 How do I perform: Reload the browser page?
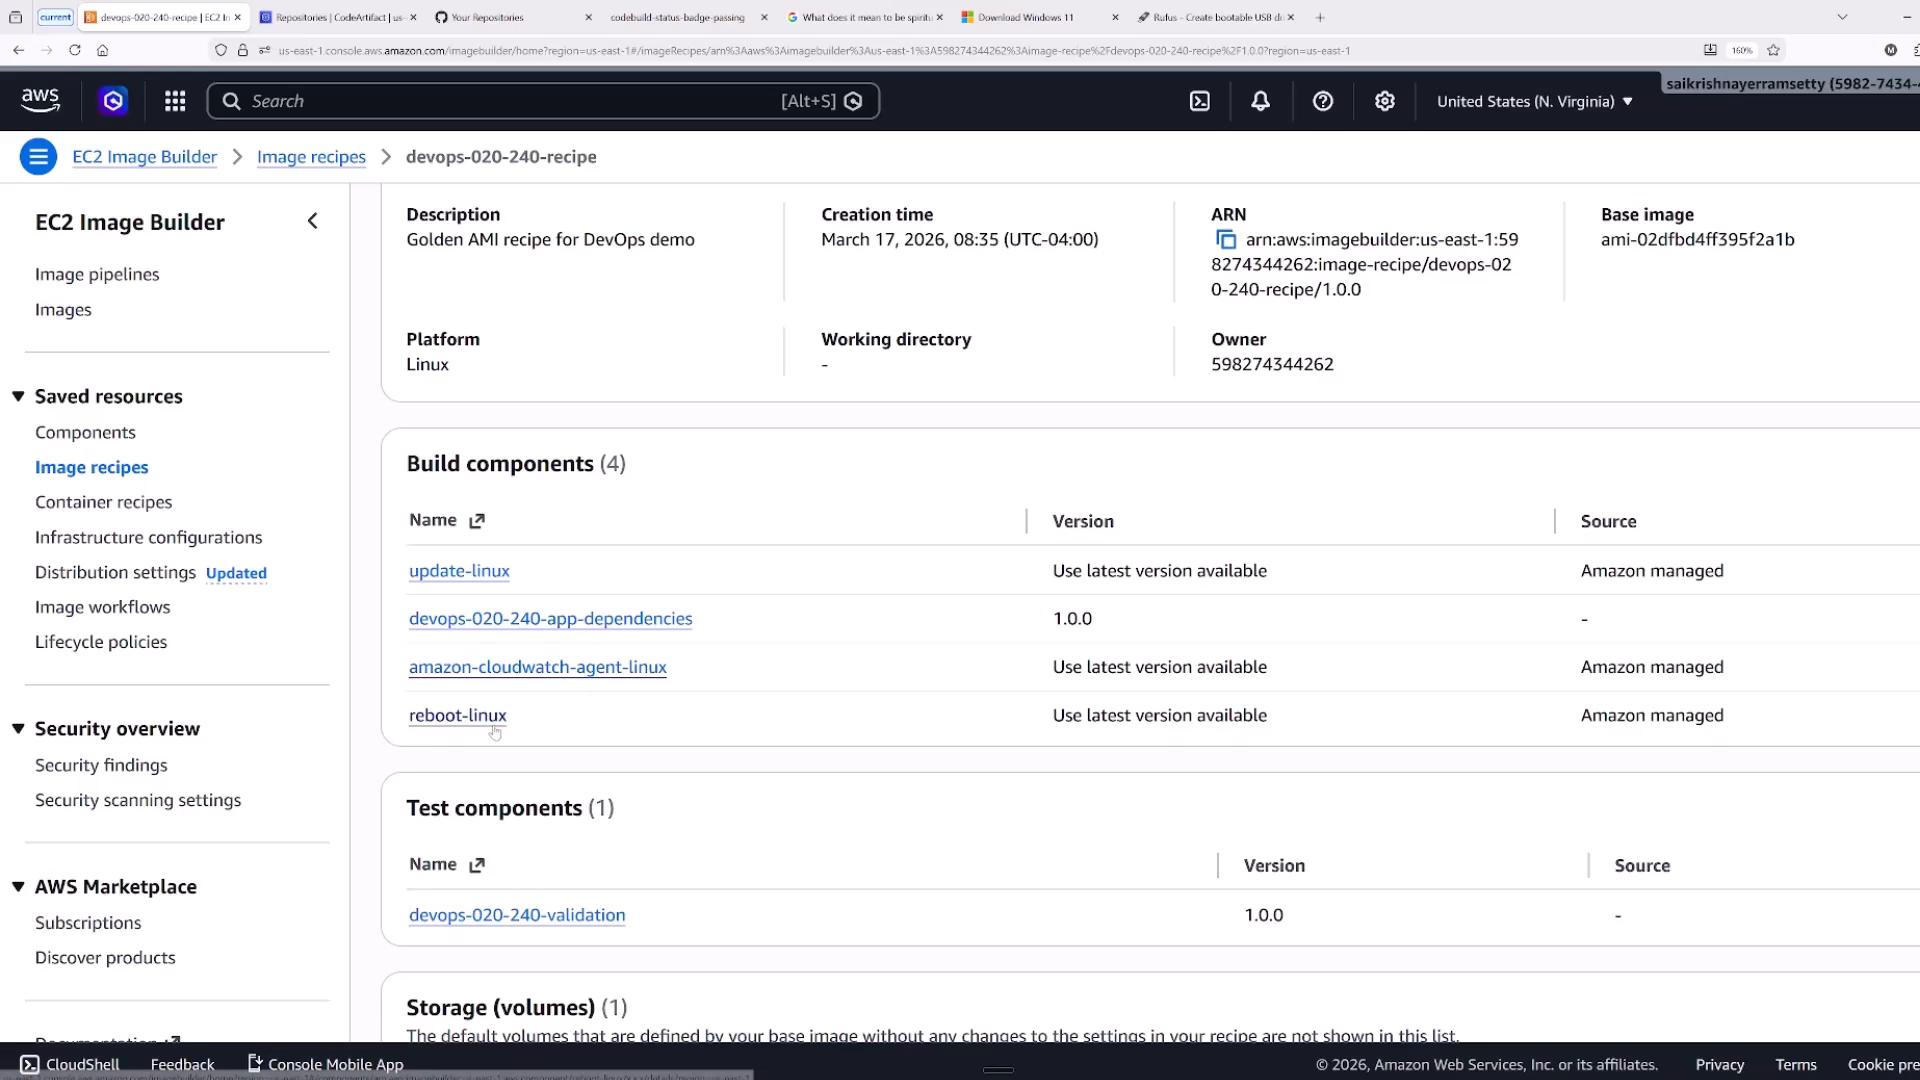[74, 50]
